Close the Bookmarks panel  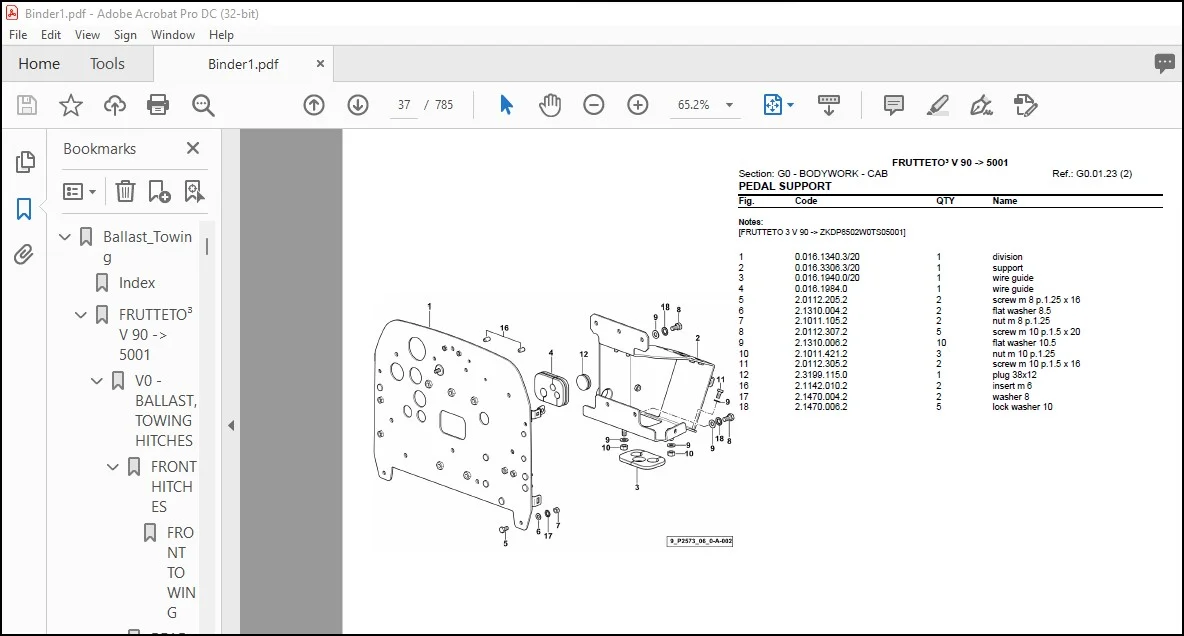[x=193, y=148]
